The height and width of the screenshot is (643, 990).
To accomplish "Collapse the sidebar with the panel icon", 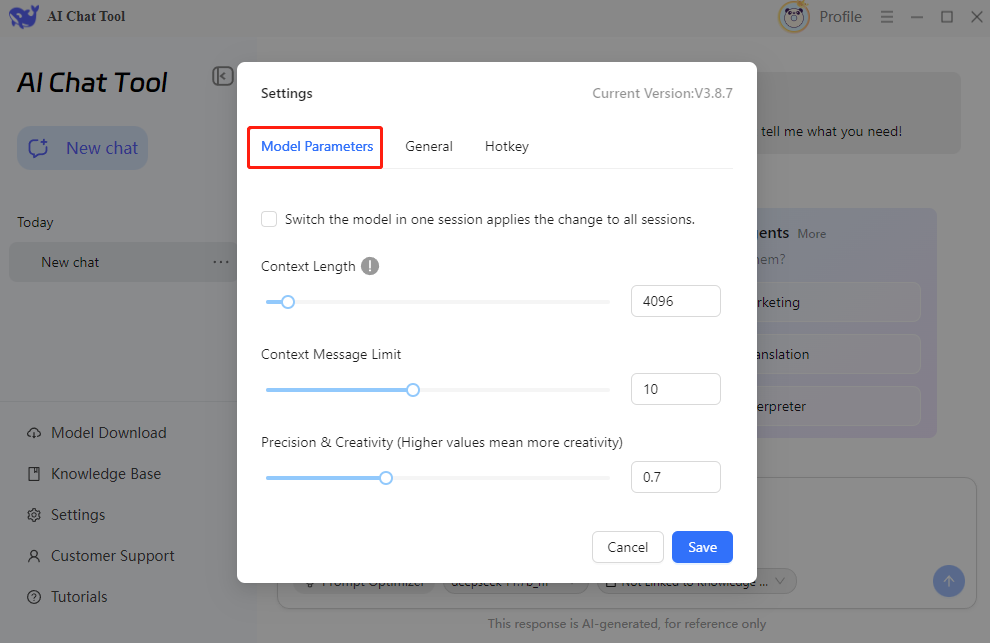I will (x=222, y=76).
